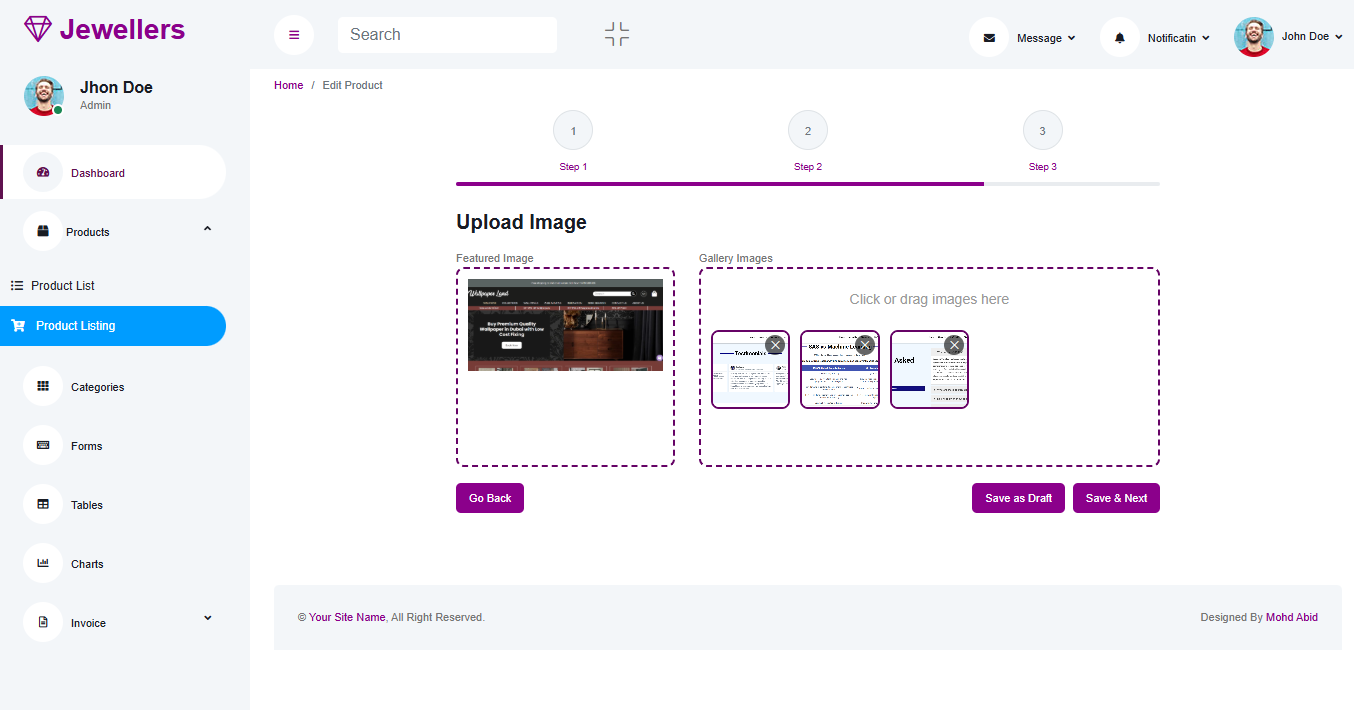Open the Dashboard gauge icon
Viewport: 1354px width, 710px height.
click(43, 172)
